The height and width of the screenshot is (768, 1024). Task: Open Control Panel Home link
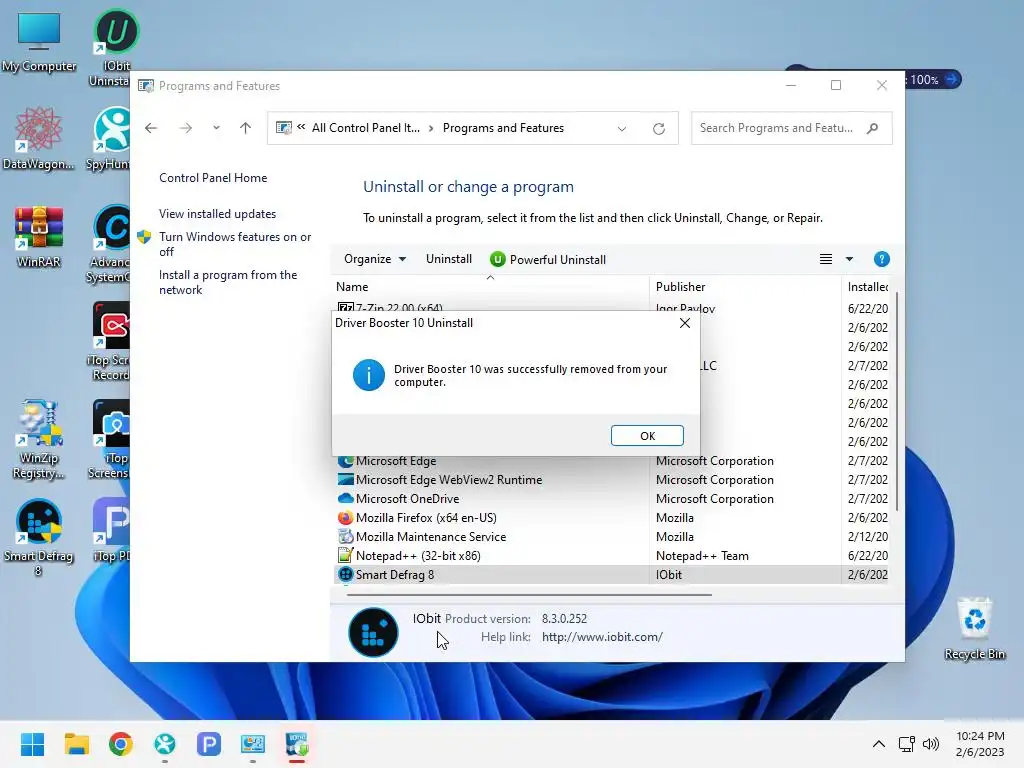click(213, 178)
